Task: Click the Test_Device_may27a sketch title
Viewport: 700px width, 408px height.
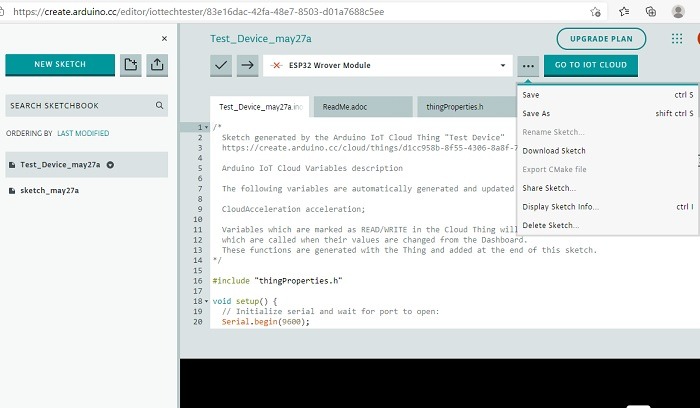Action: 261,39
